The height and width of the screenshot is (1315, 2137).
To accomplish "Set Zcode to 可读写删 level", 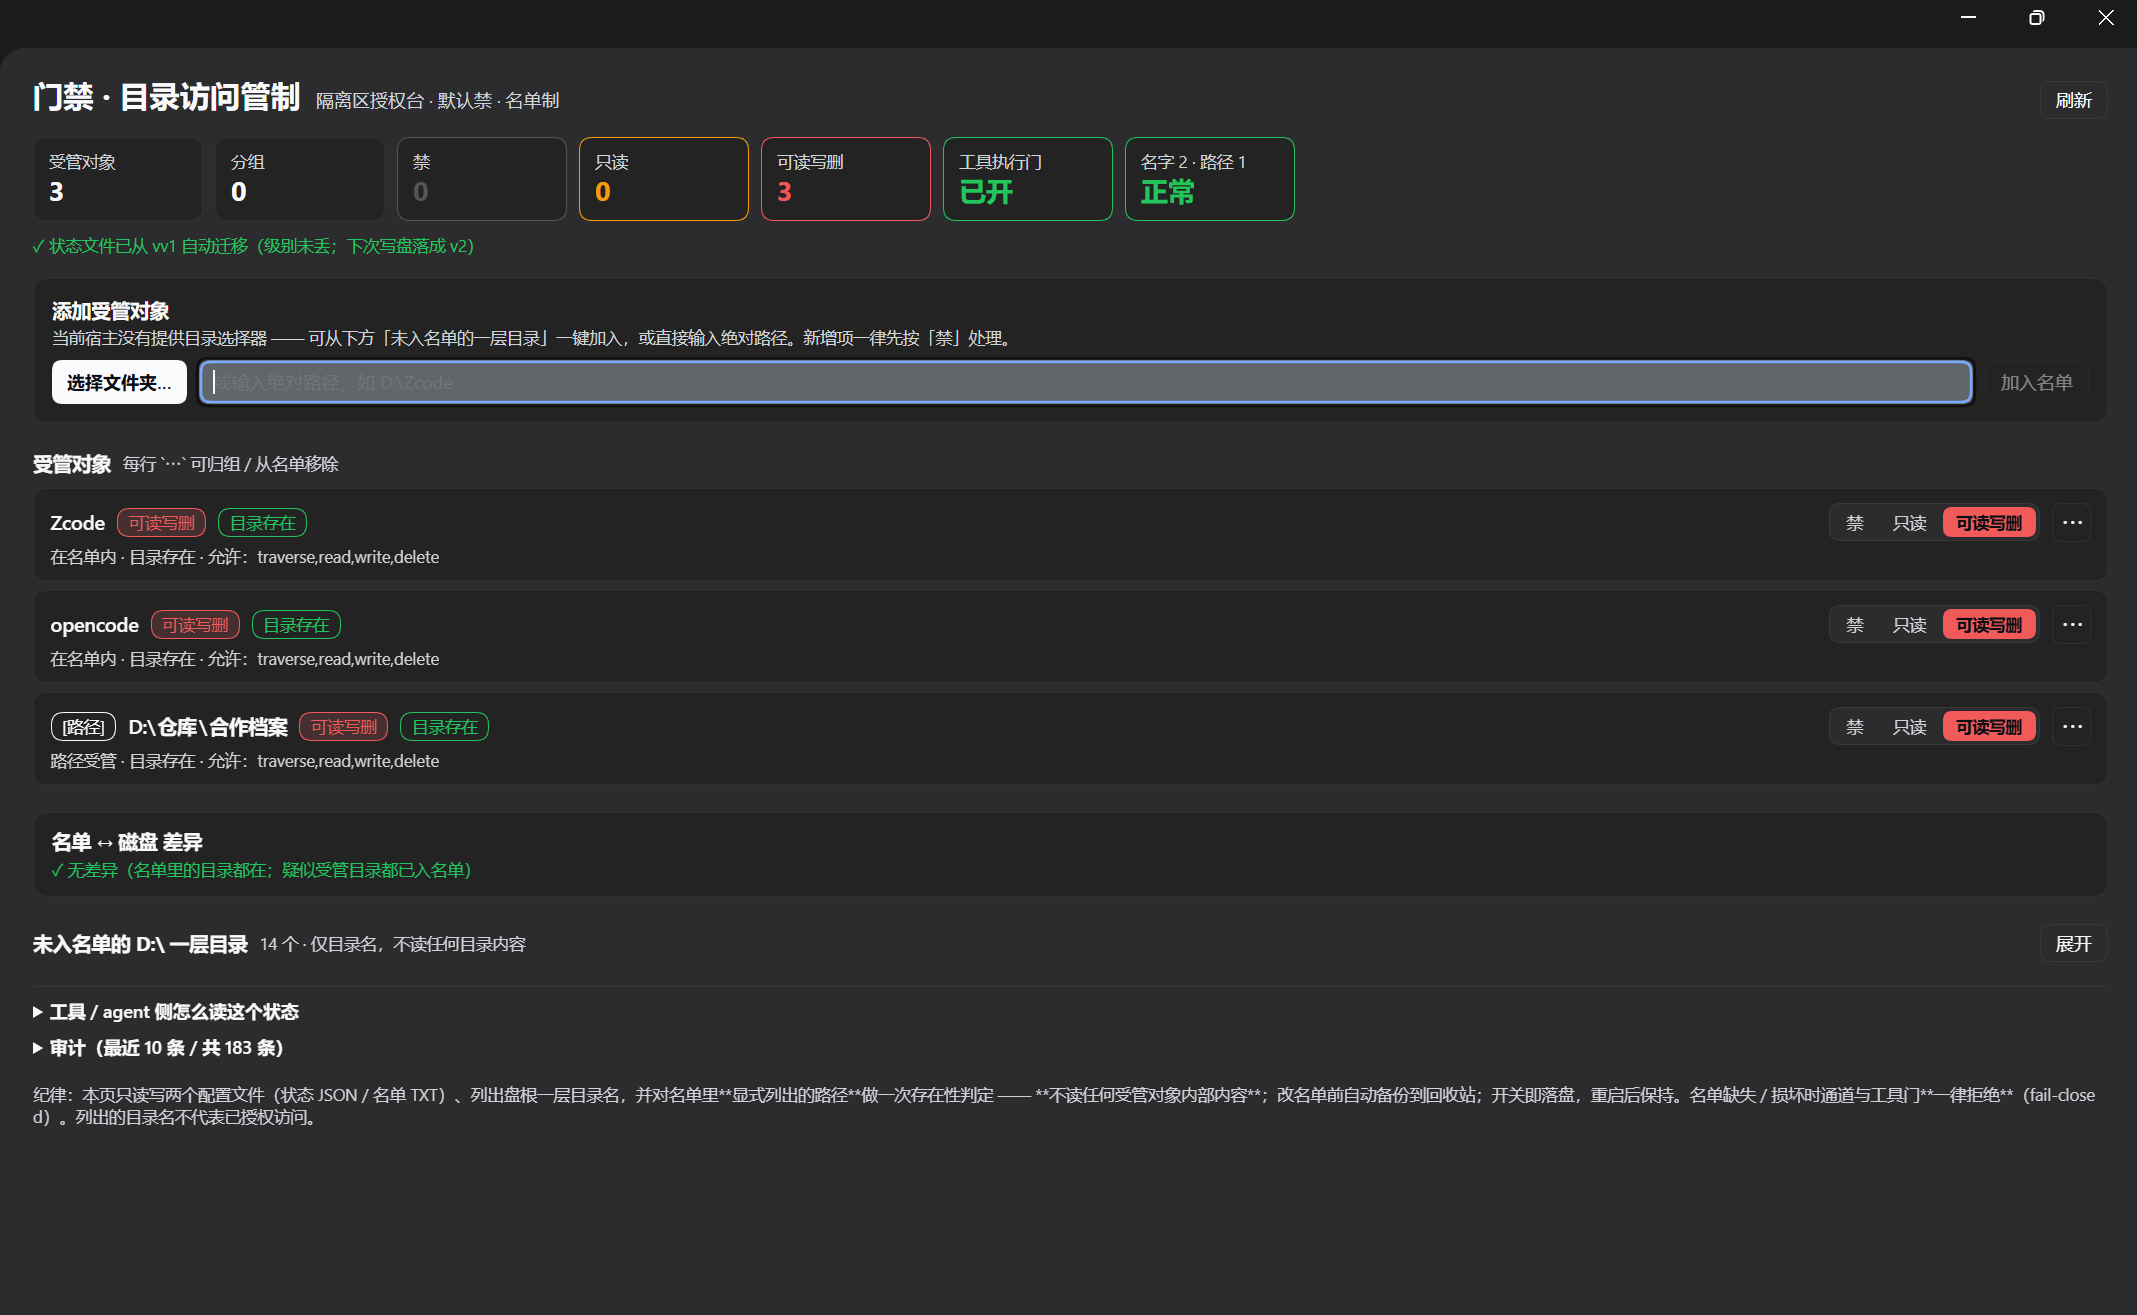I will point(1989,523).
